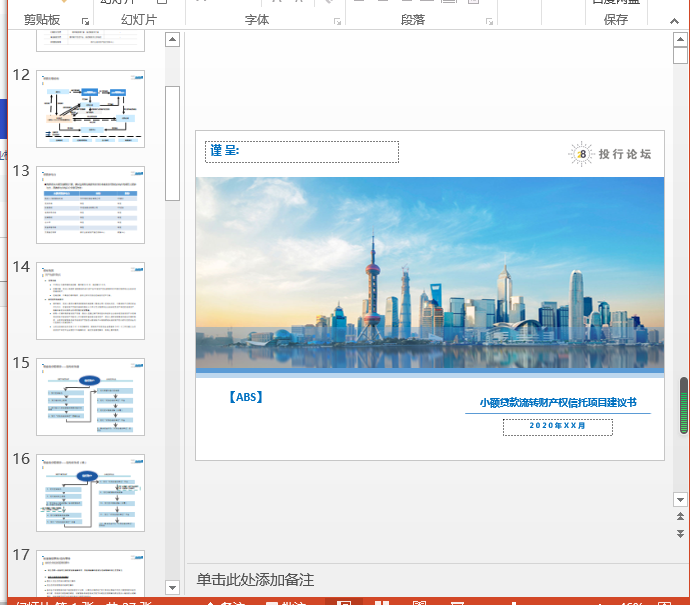This screenshot has height=605, width=690.
Task: Select slide 14 thumbnail with bullet text
Action: point(90,301)
